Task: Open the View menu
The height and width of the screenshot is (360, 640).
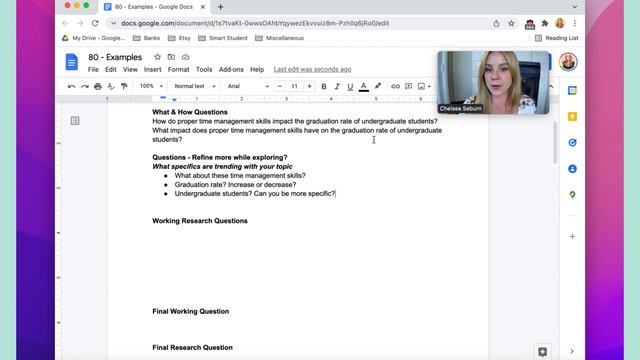Action: pos(130,69)
